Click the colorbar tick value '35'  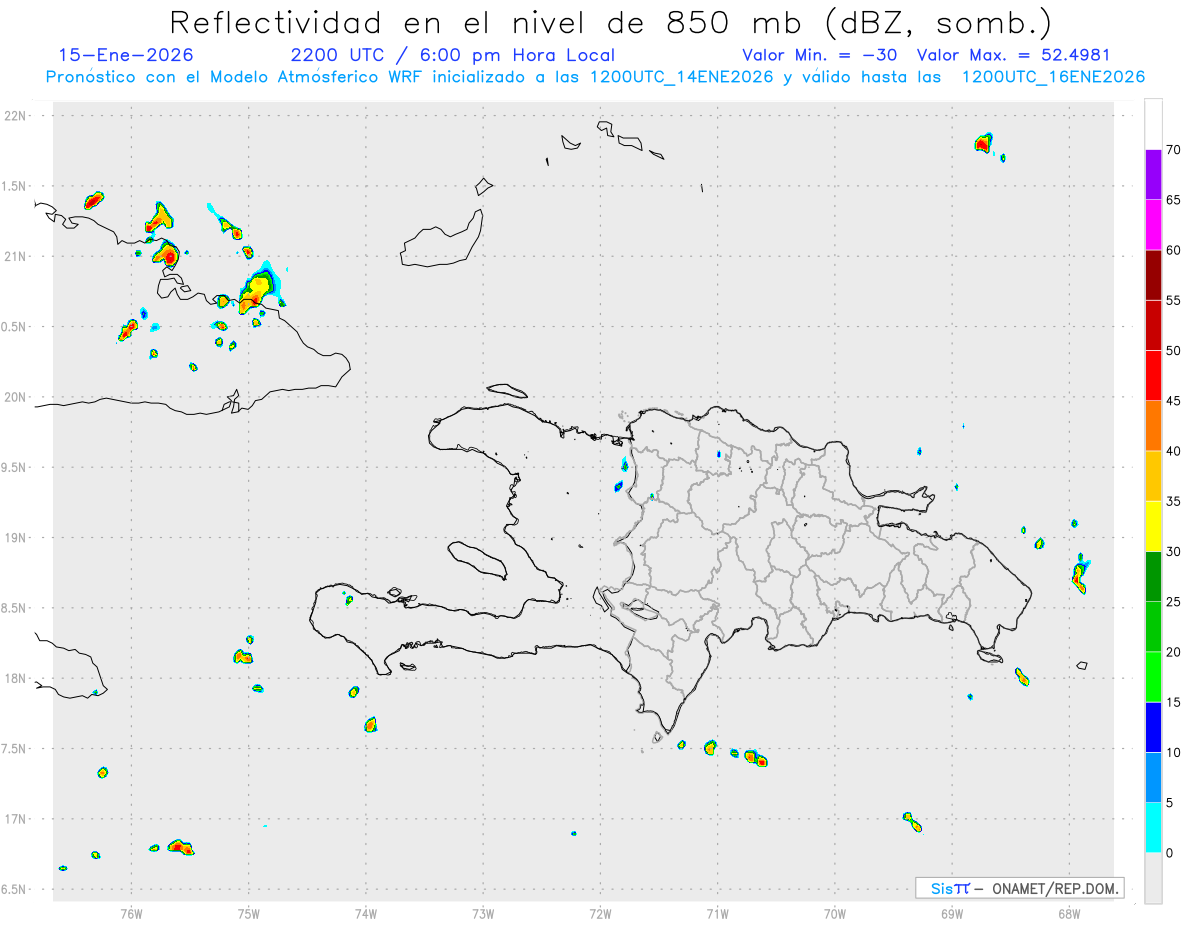[1173, 501]
